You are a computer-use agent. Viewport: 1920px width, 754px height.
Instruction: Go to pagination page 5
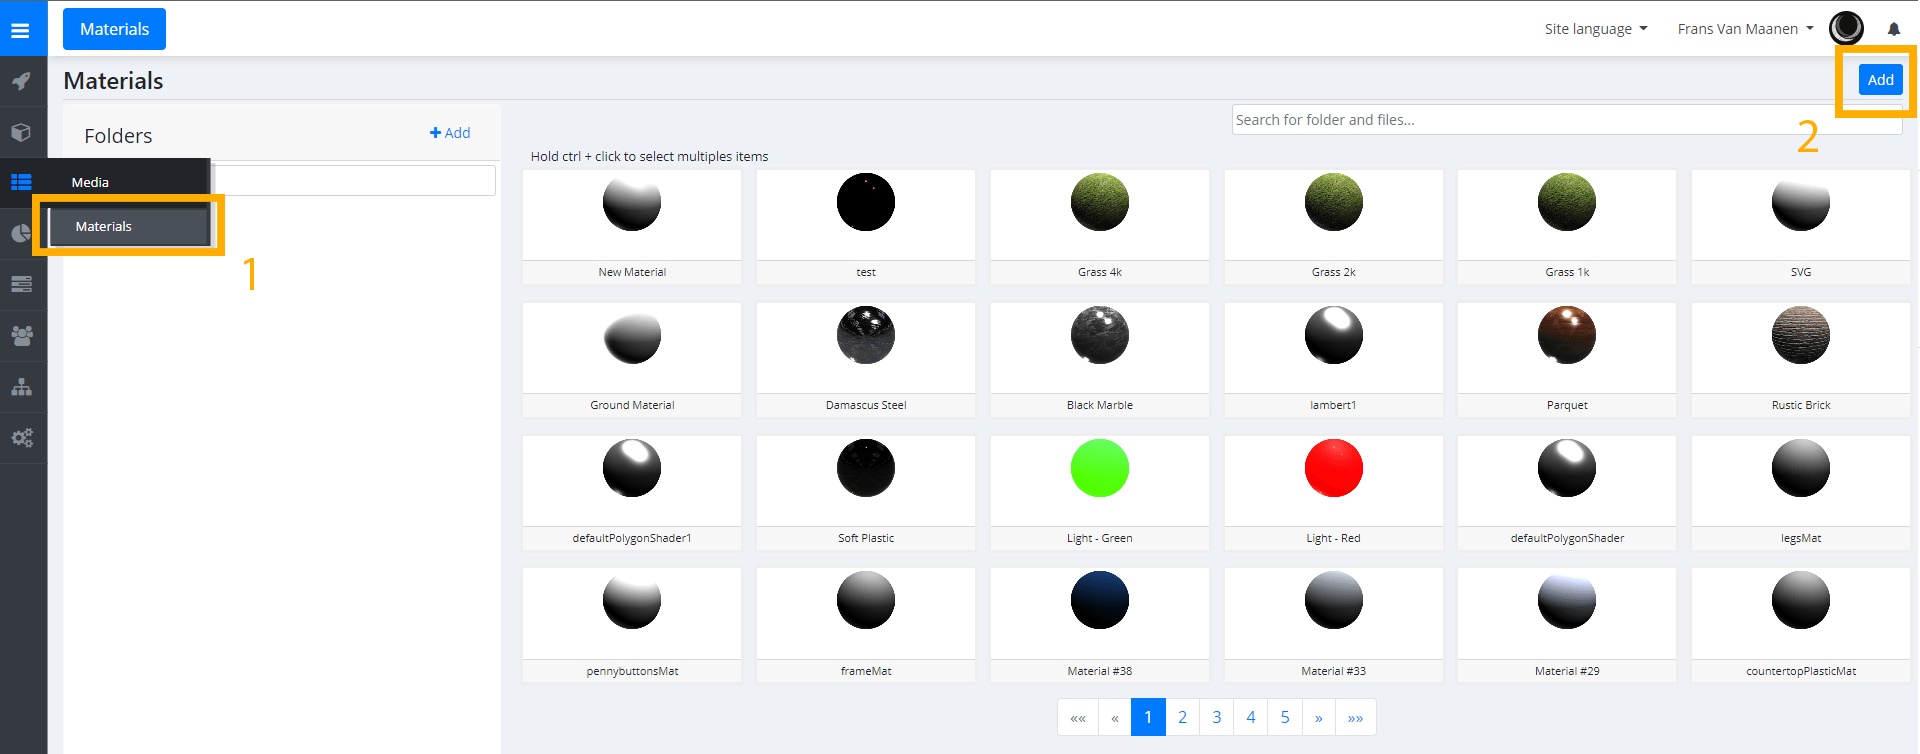point(1285,717)
